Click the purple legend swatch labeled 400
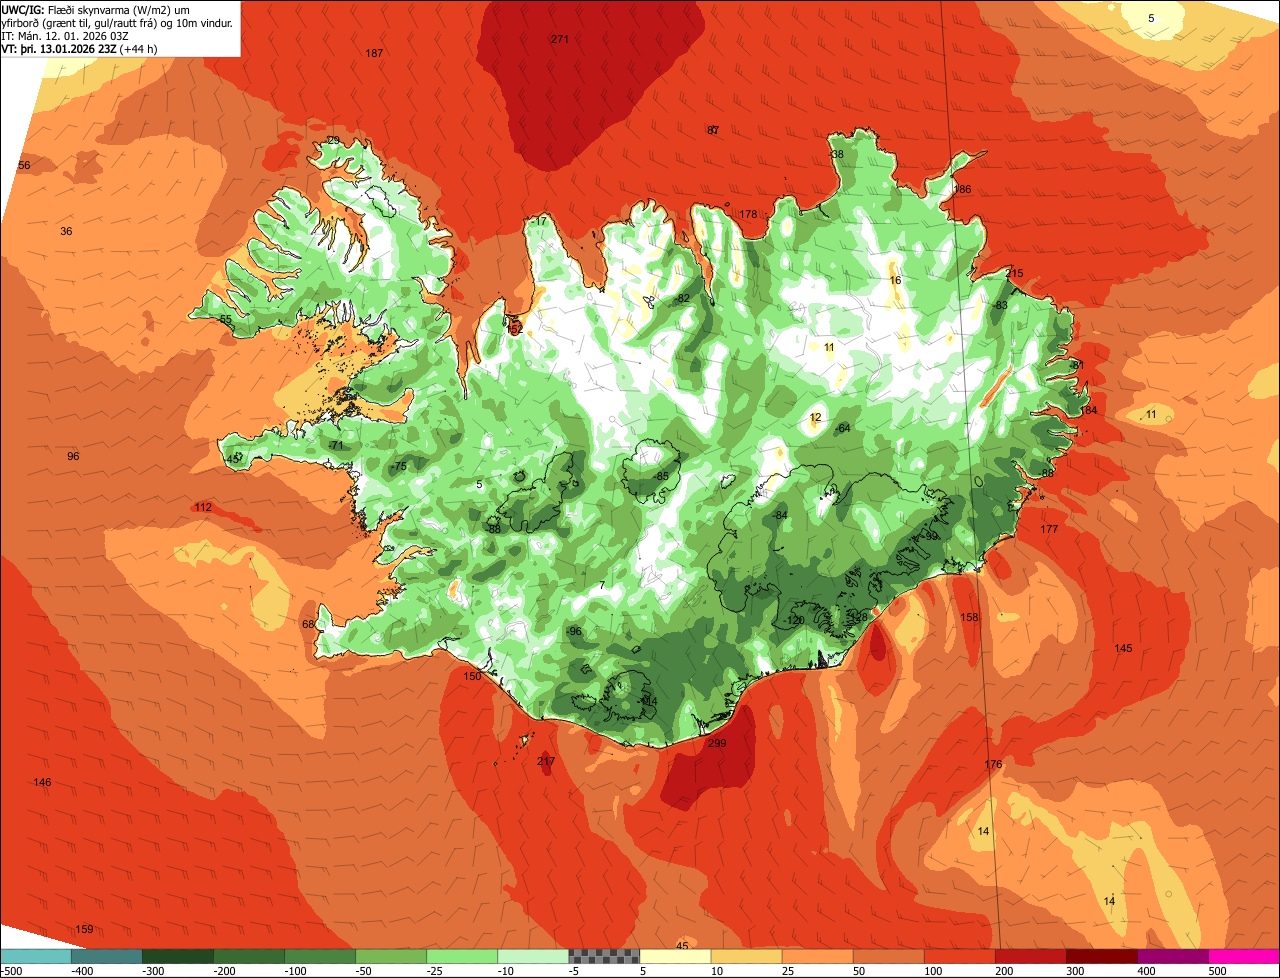Image resolution: width=1280 pixels, height=978 pixels. (1172, 956)
